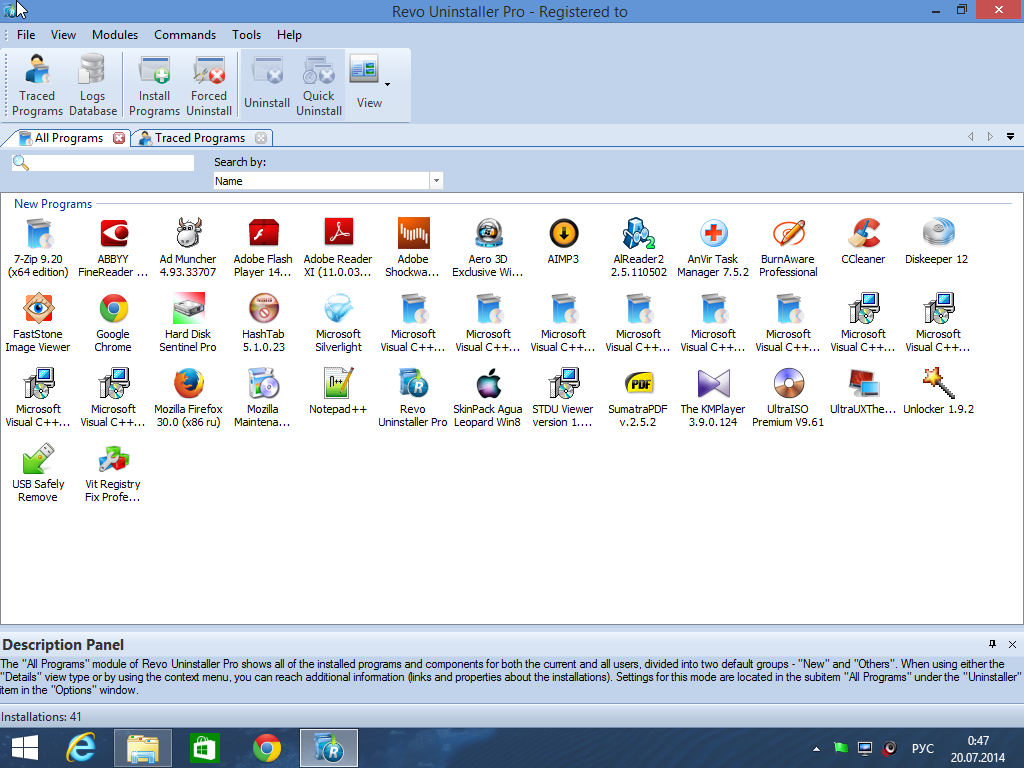Viewport: 1024px width, 768px height.
Task: Click the Install Programs toolbar button
Action: coord(154,86)
